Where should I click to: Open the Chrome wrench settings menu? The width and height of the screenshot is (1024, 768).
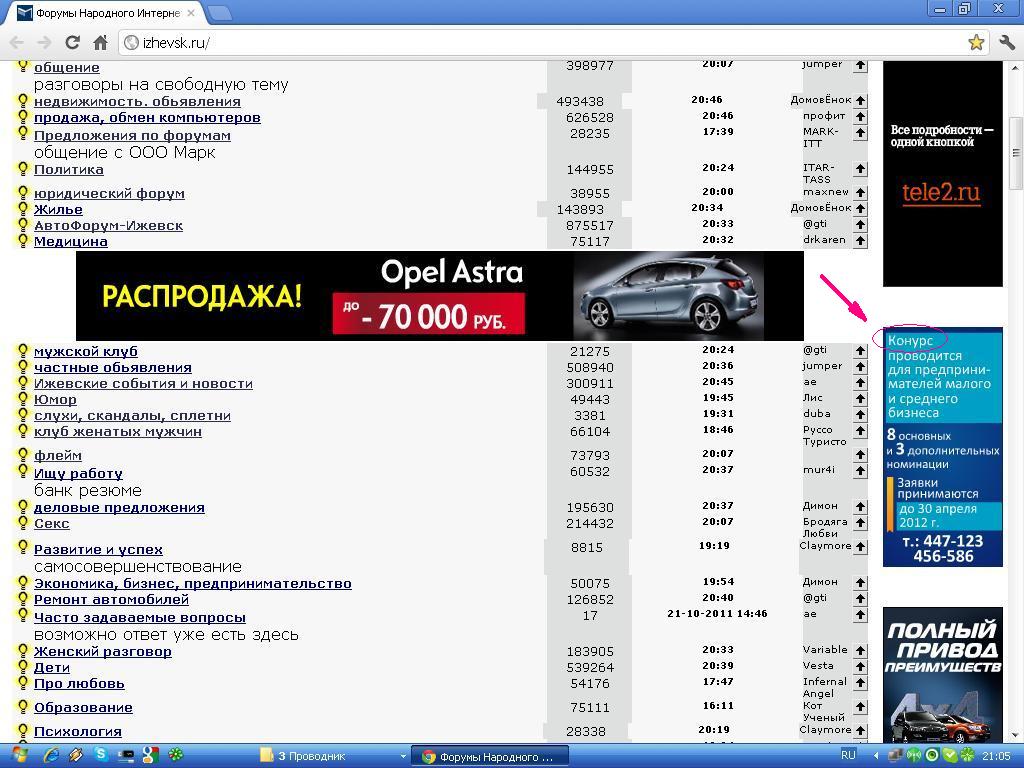[x=1006, y=43]
